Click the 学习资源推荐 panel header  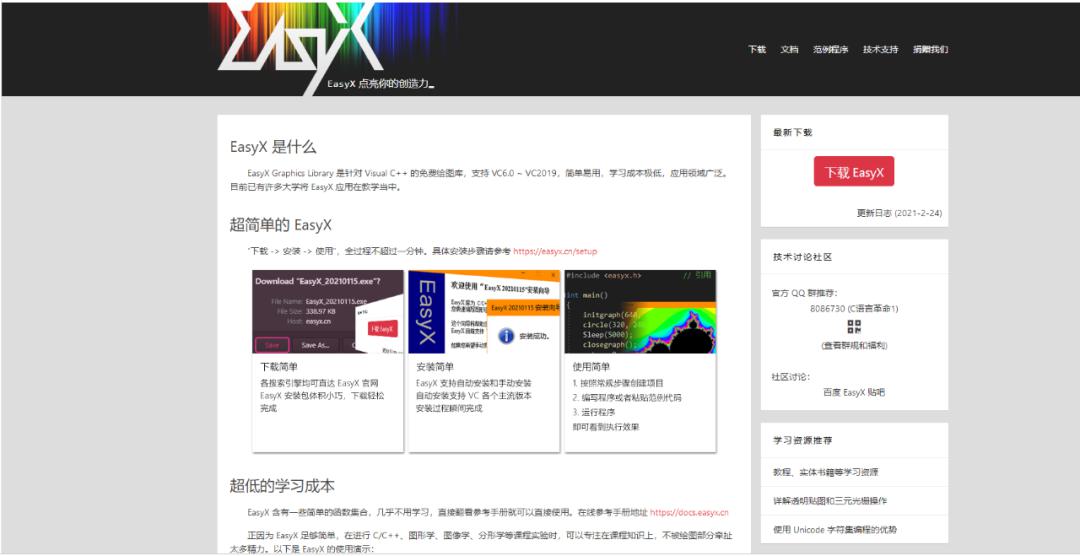[802, 440]
